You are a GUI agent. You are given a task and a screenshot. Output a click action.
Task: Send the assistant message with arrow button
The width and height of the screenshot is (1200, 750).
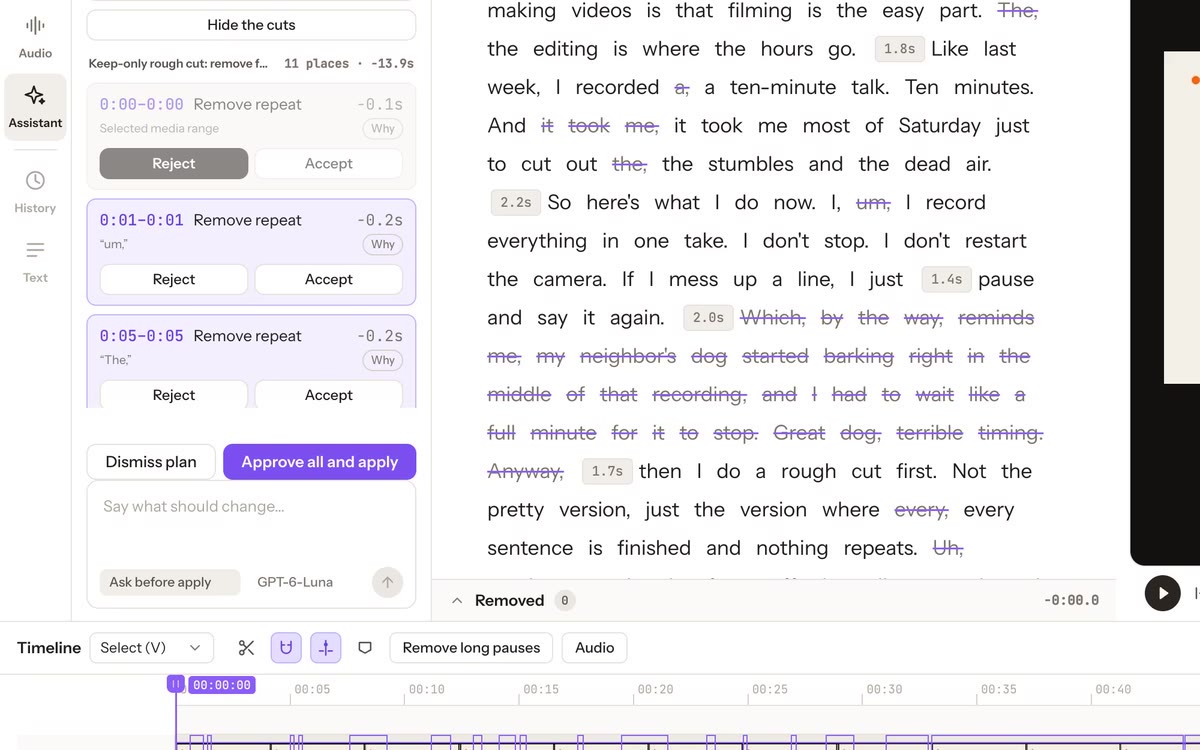point(387,582)
